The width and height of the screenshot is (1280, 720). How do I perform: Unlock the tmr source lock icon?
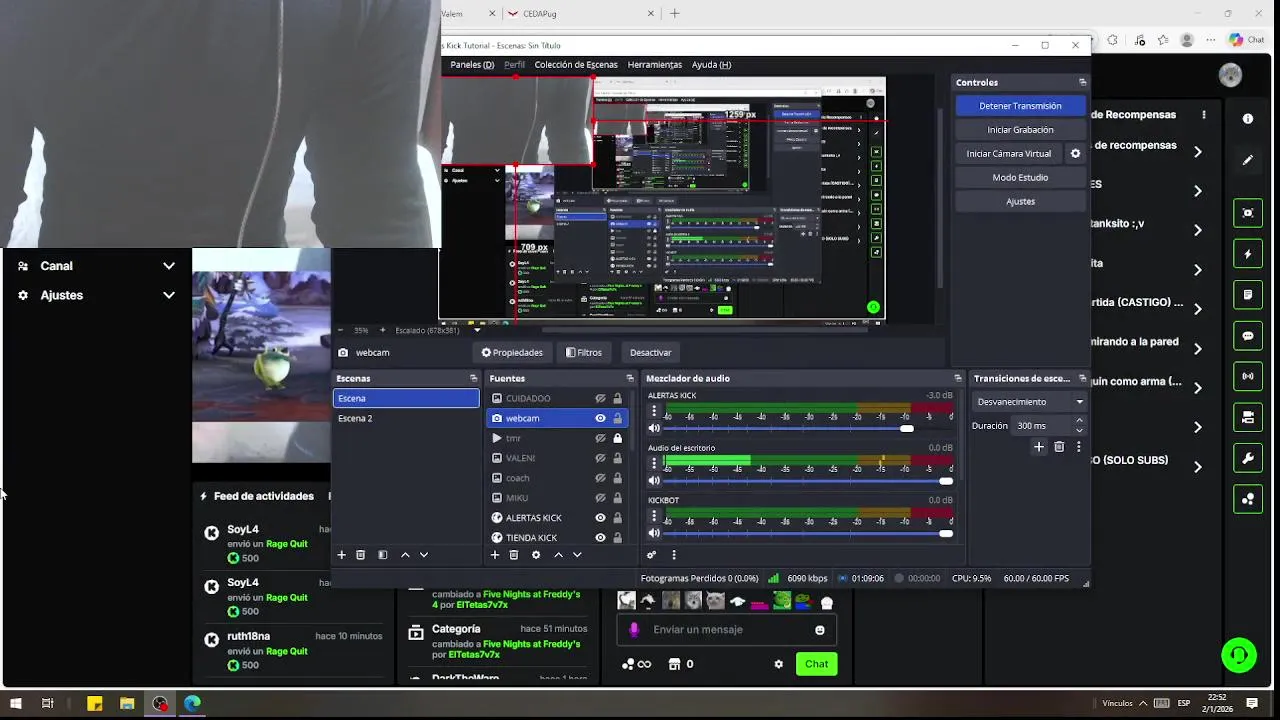618,438
